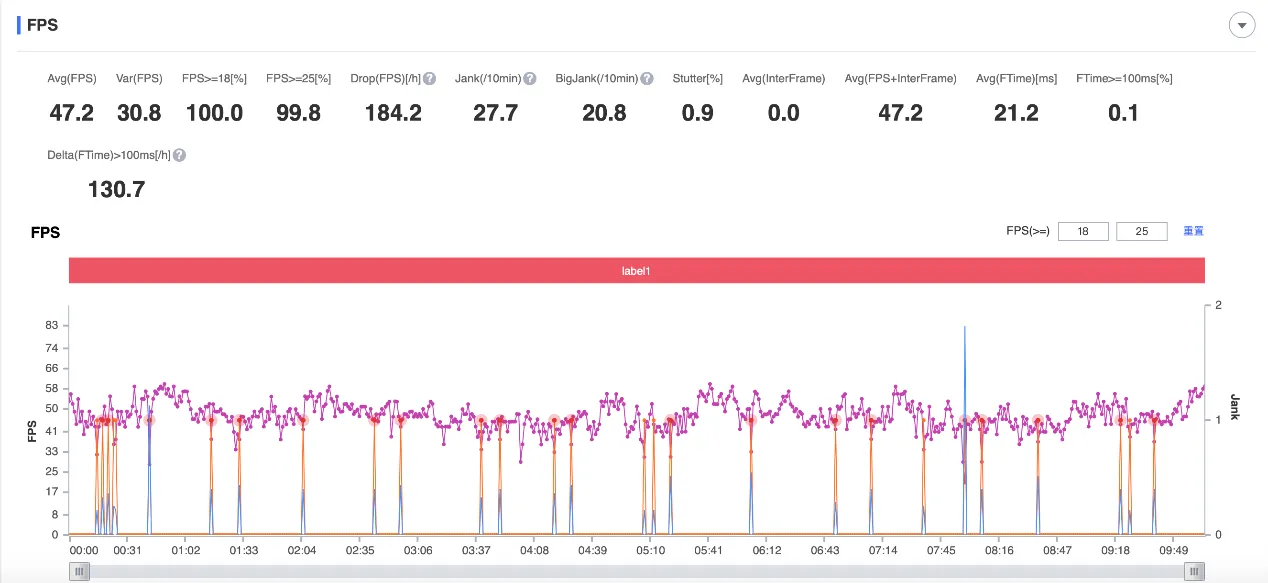The height and width of the screenshot is (583, 1268).
Task: Click the FPS section title at the top
Action: (42, 25)
